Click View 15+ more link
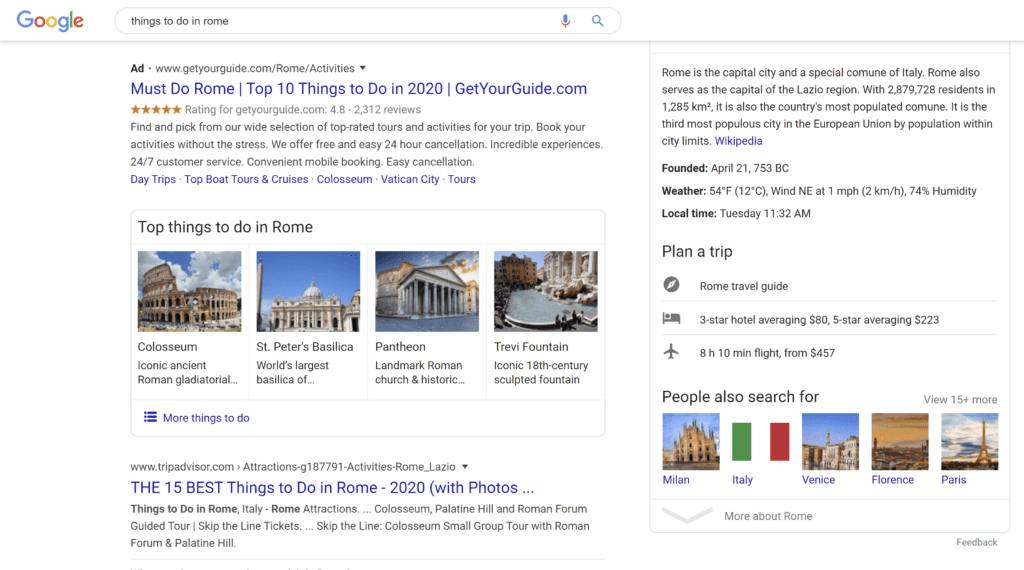The height and width of the screenshot is (570, 1024). (960, 400)
